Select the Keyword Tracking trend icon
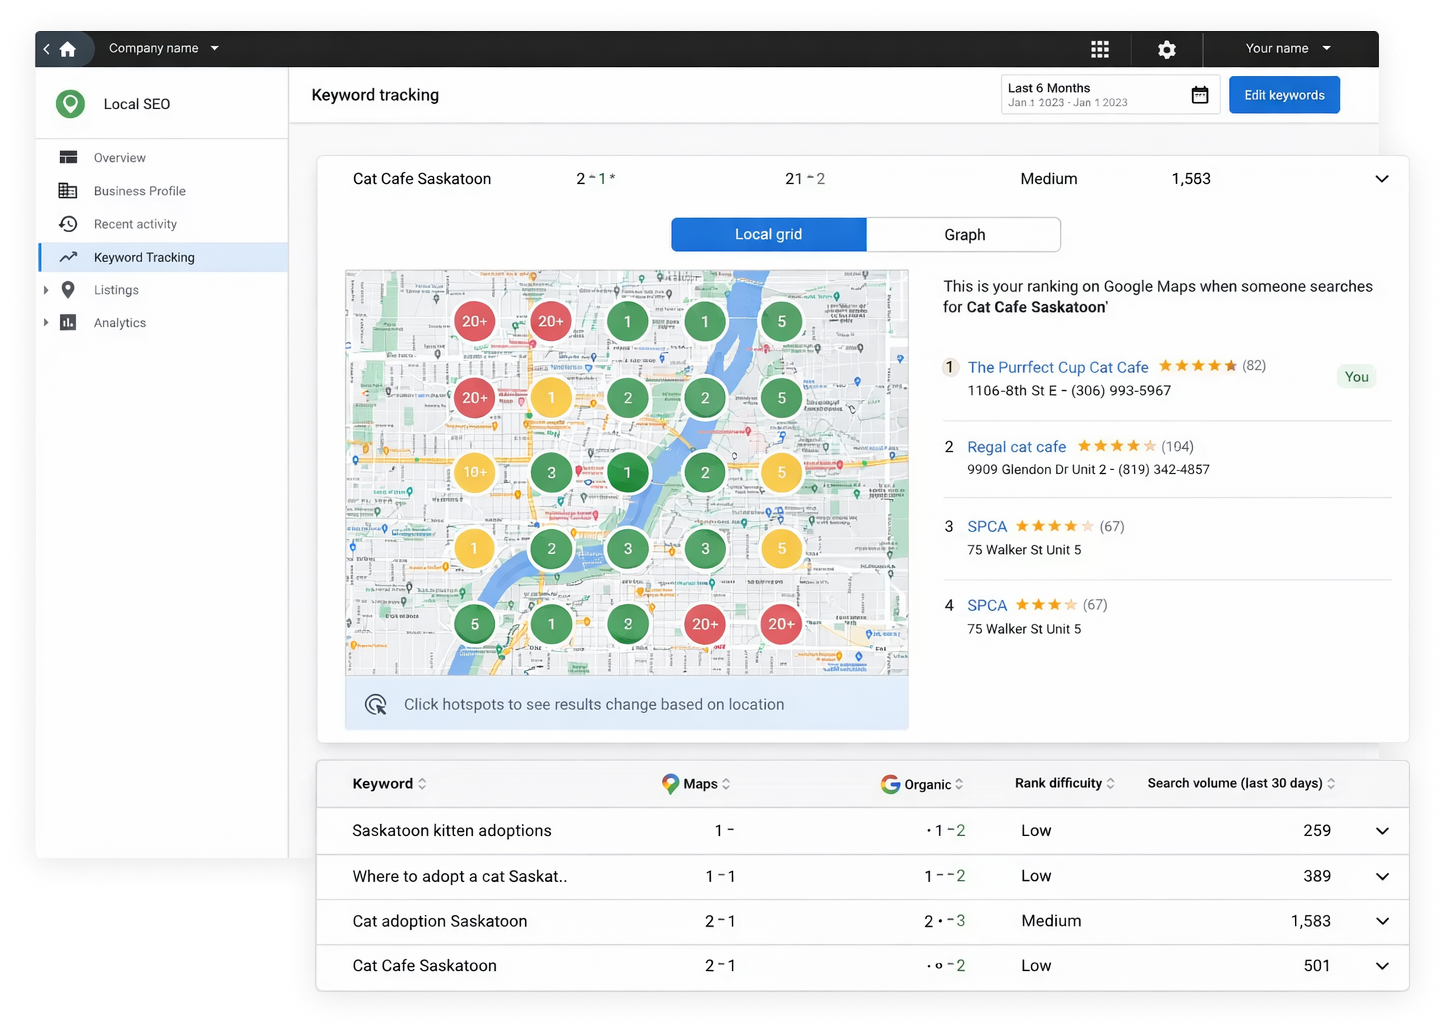Screen dimensions: 1445x1031 pyautogui.click(x=69, y=257)
